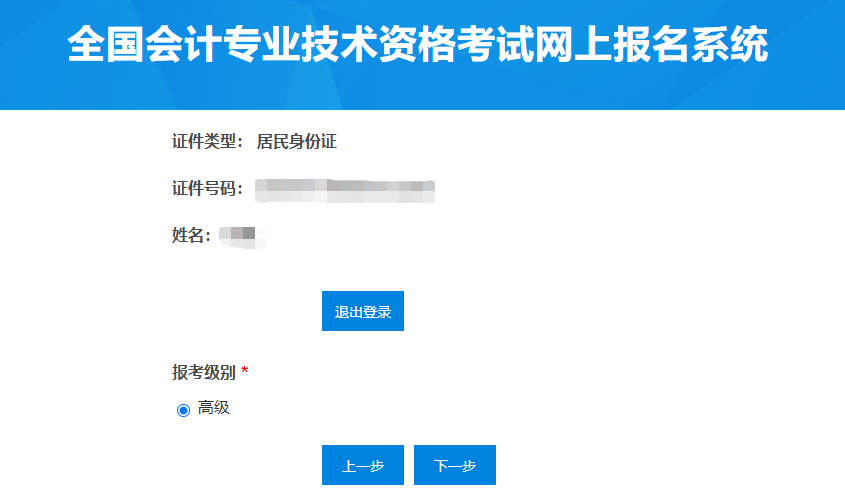The image size is (845, 492).
Task: Click the 姓名 label
Action: pos(191,236)
